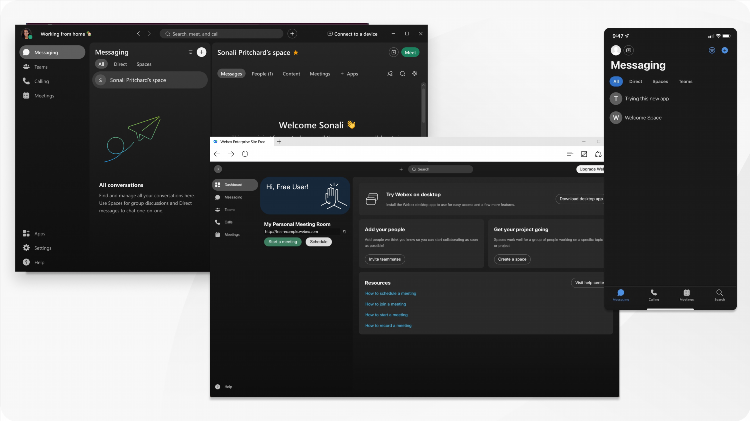Open How to record a meeting link
Image resolution: width=750 pixels, height=421 pixels.
pyautogui.click(x=388, y=325)
